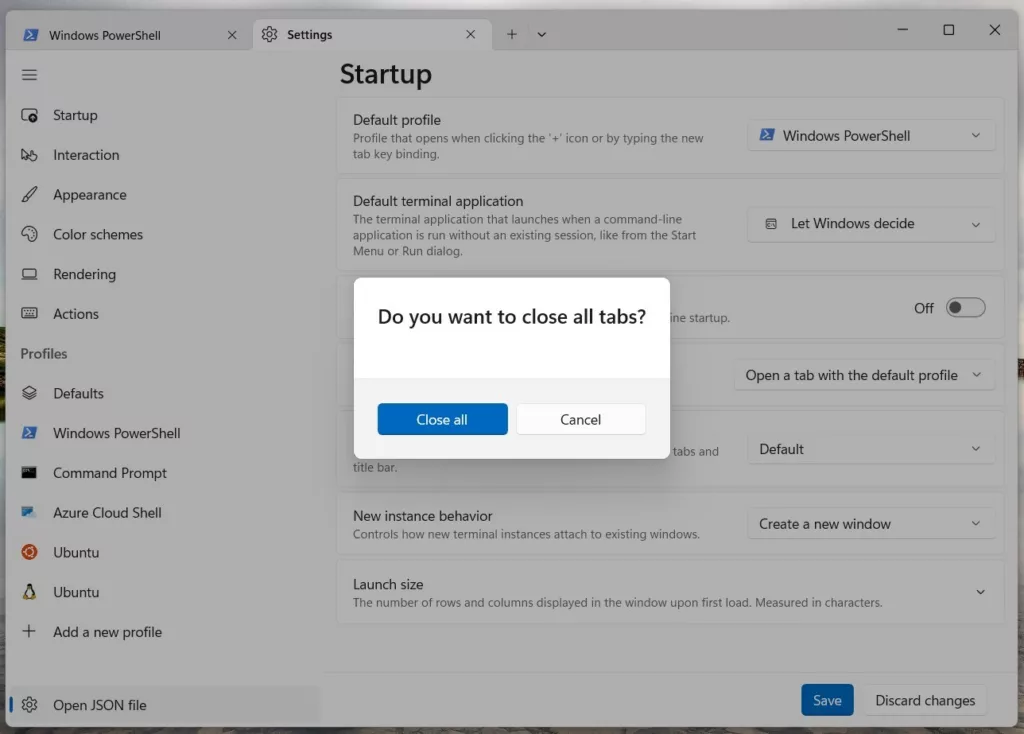The height and width of the screenshot is (734, 1024).
Task: Click the gear icon beside Open JSON file
Action: coord(29,705)
